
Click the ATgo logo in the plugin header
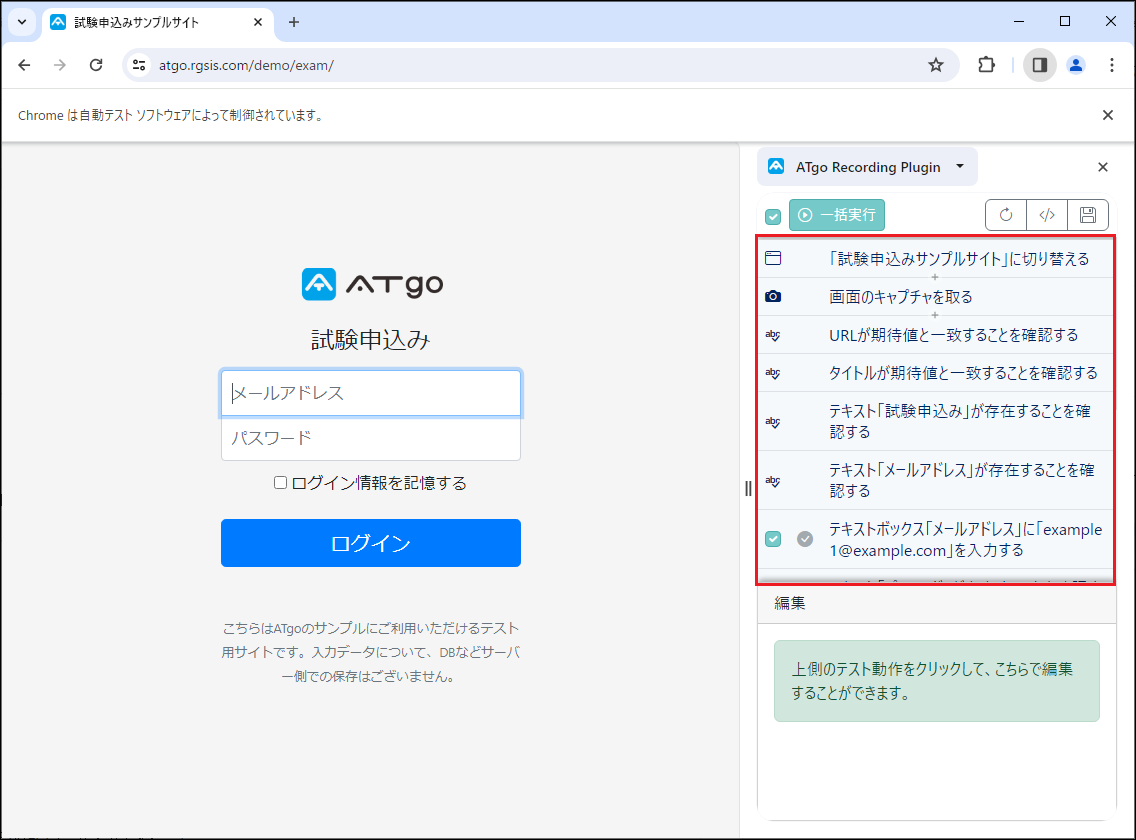[x=775, y=166]
